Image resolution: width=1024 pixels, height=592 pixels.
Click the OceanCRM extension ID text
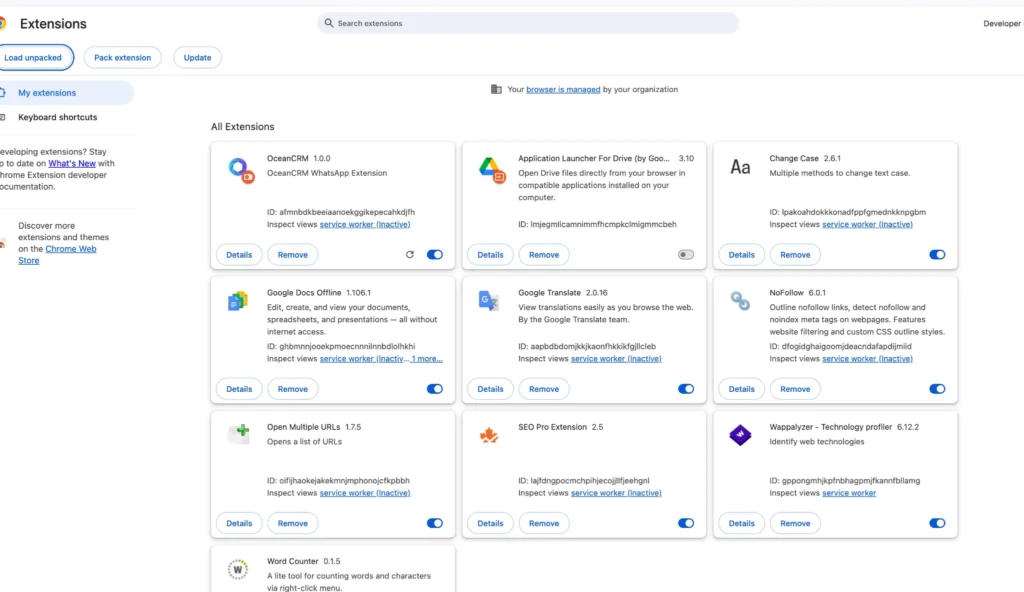point(341,212)
